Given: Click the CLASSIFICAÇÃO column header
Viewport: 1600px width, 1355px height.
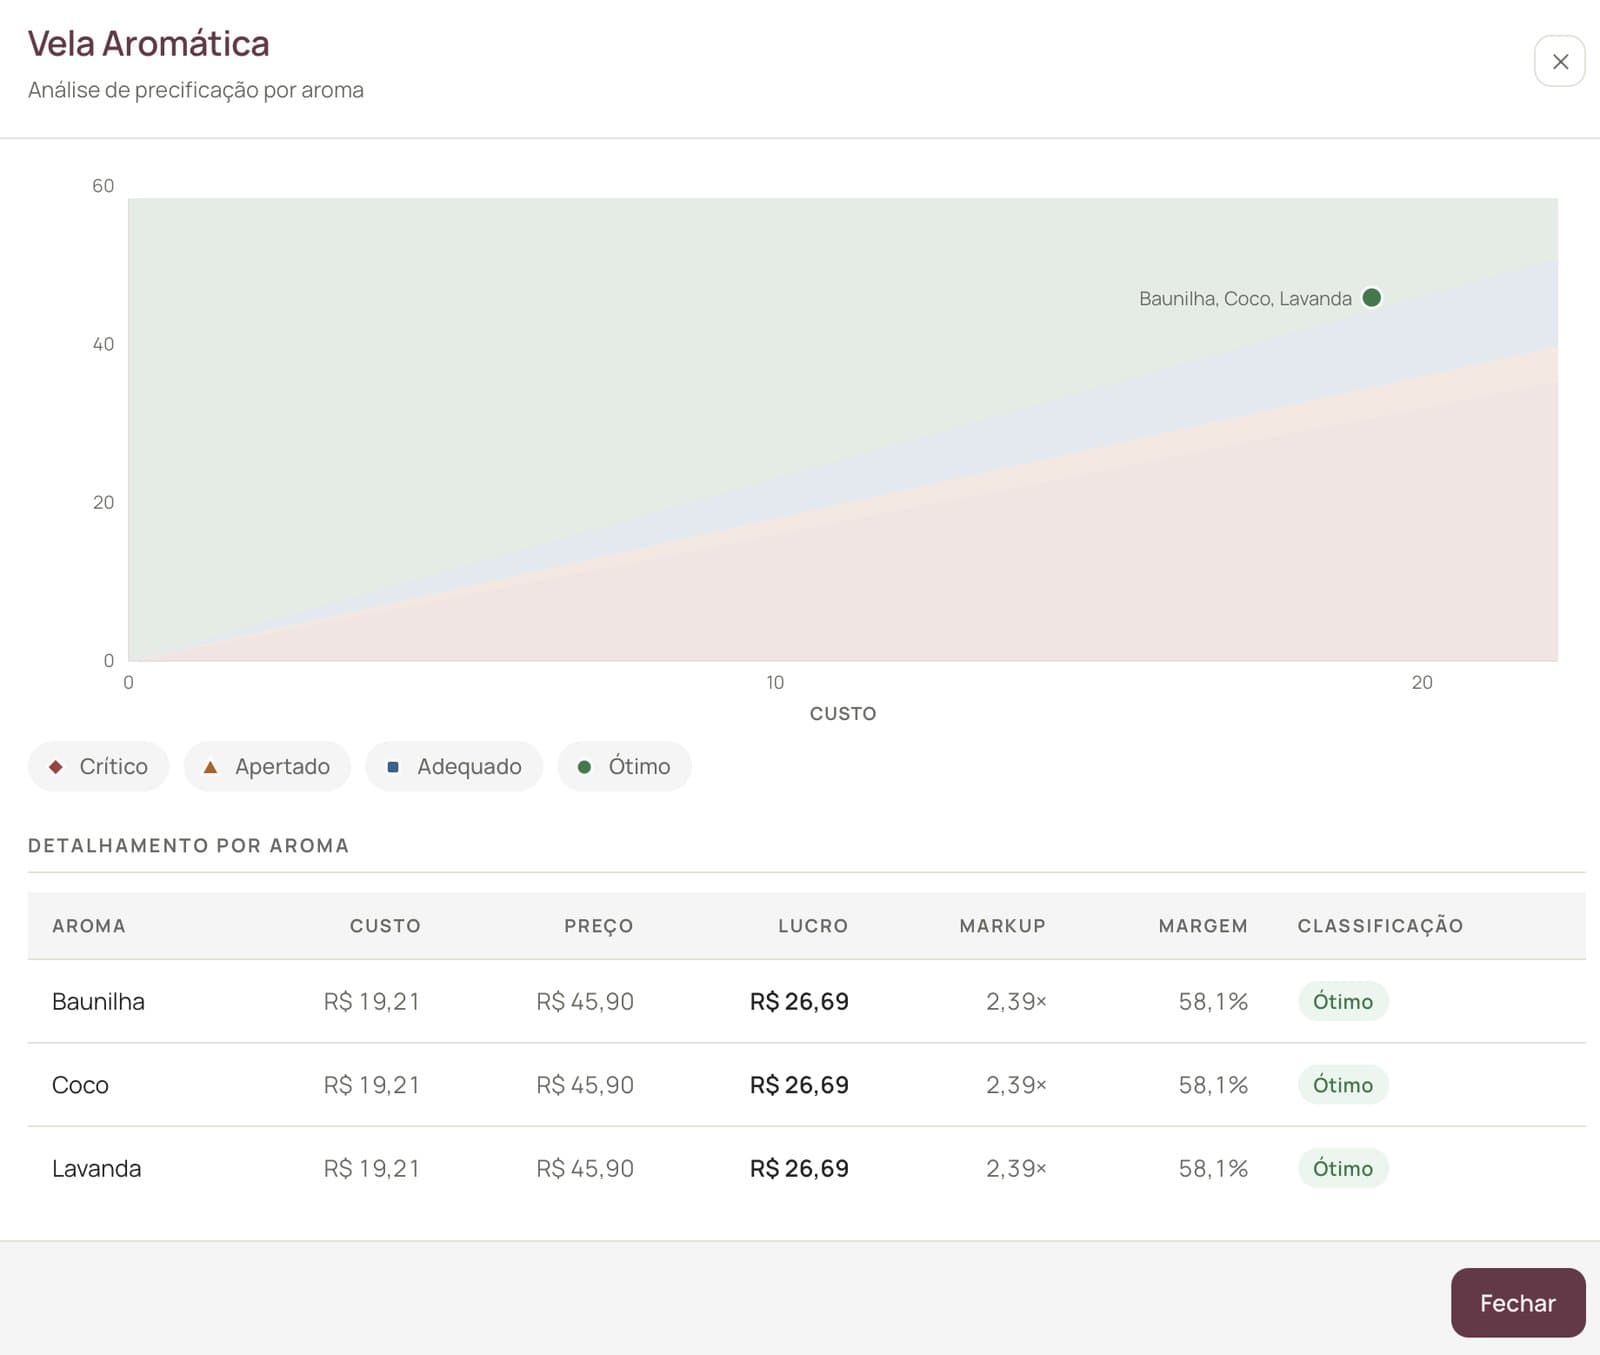Looking at the screenshot, I should (1380, 926).
